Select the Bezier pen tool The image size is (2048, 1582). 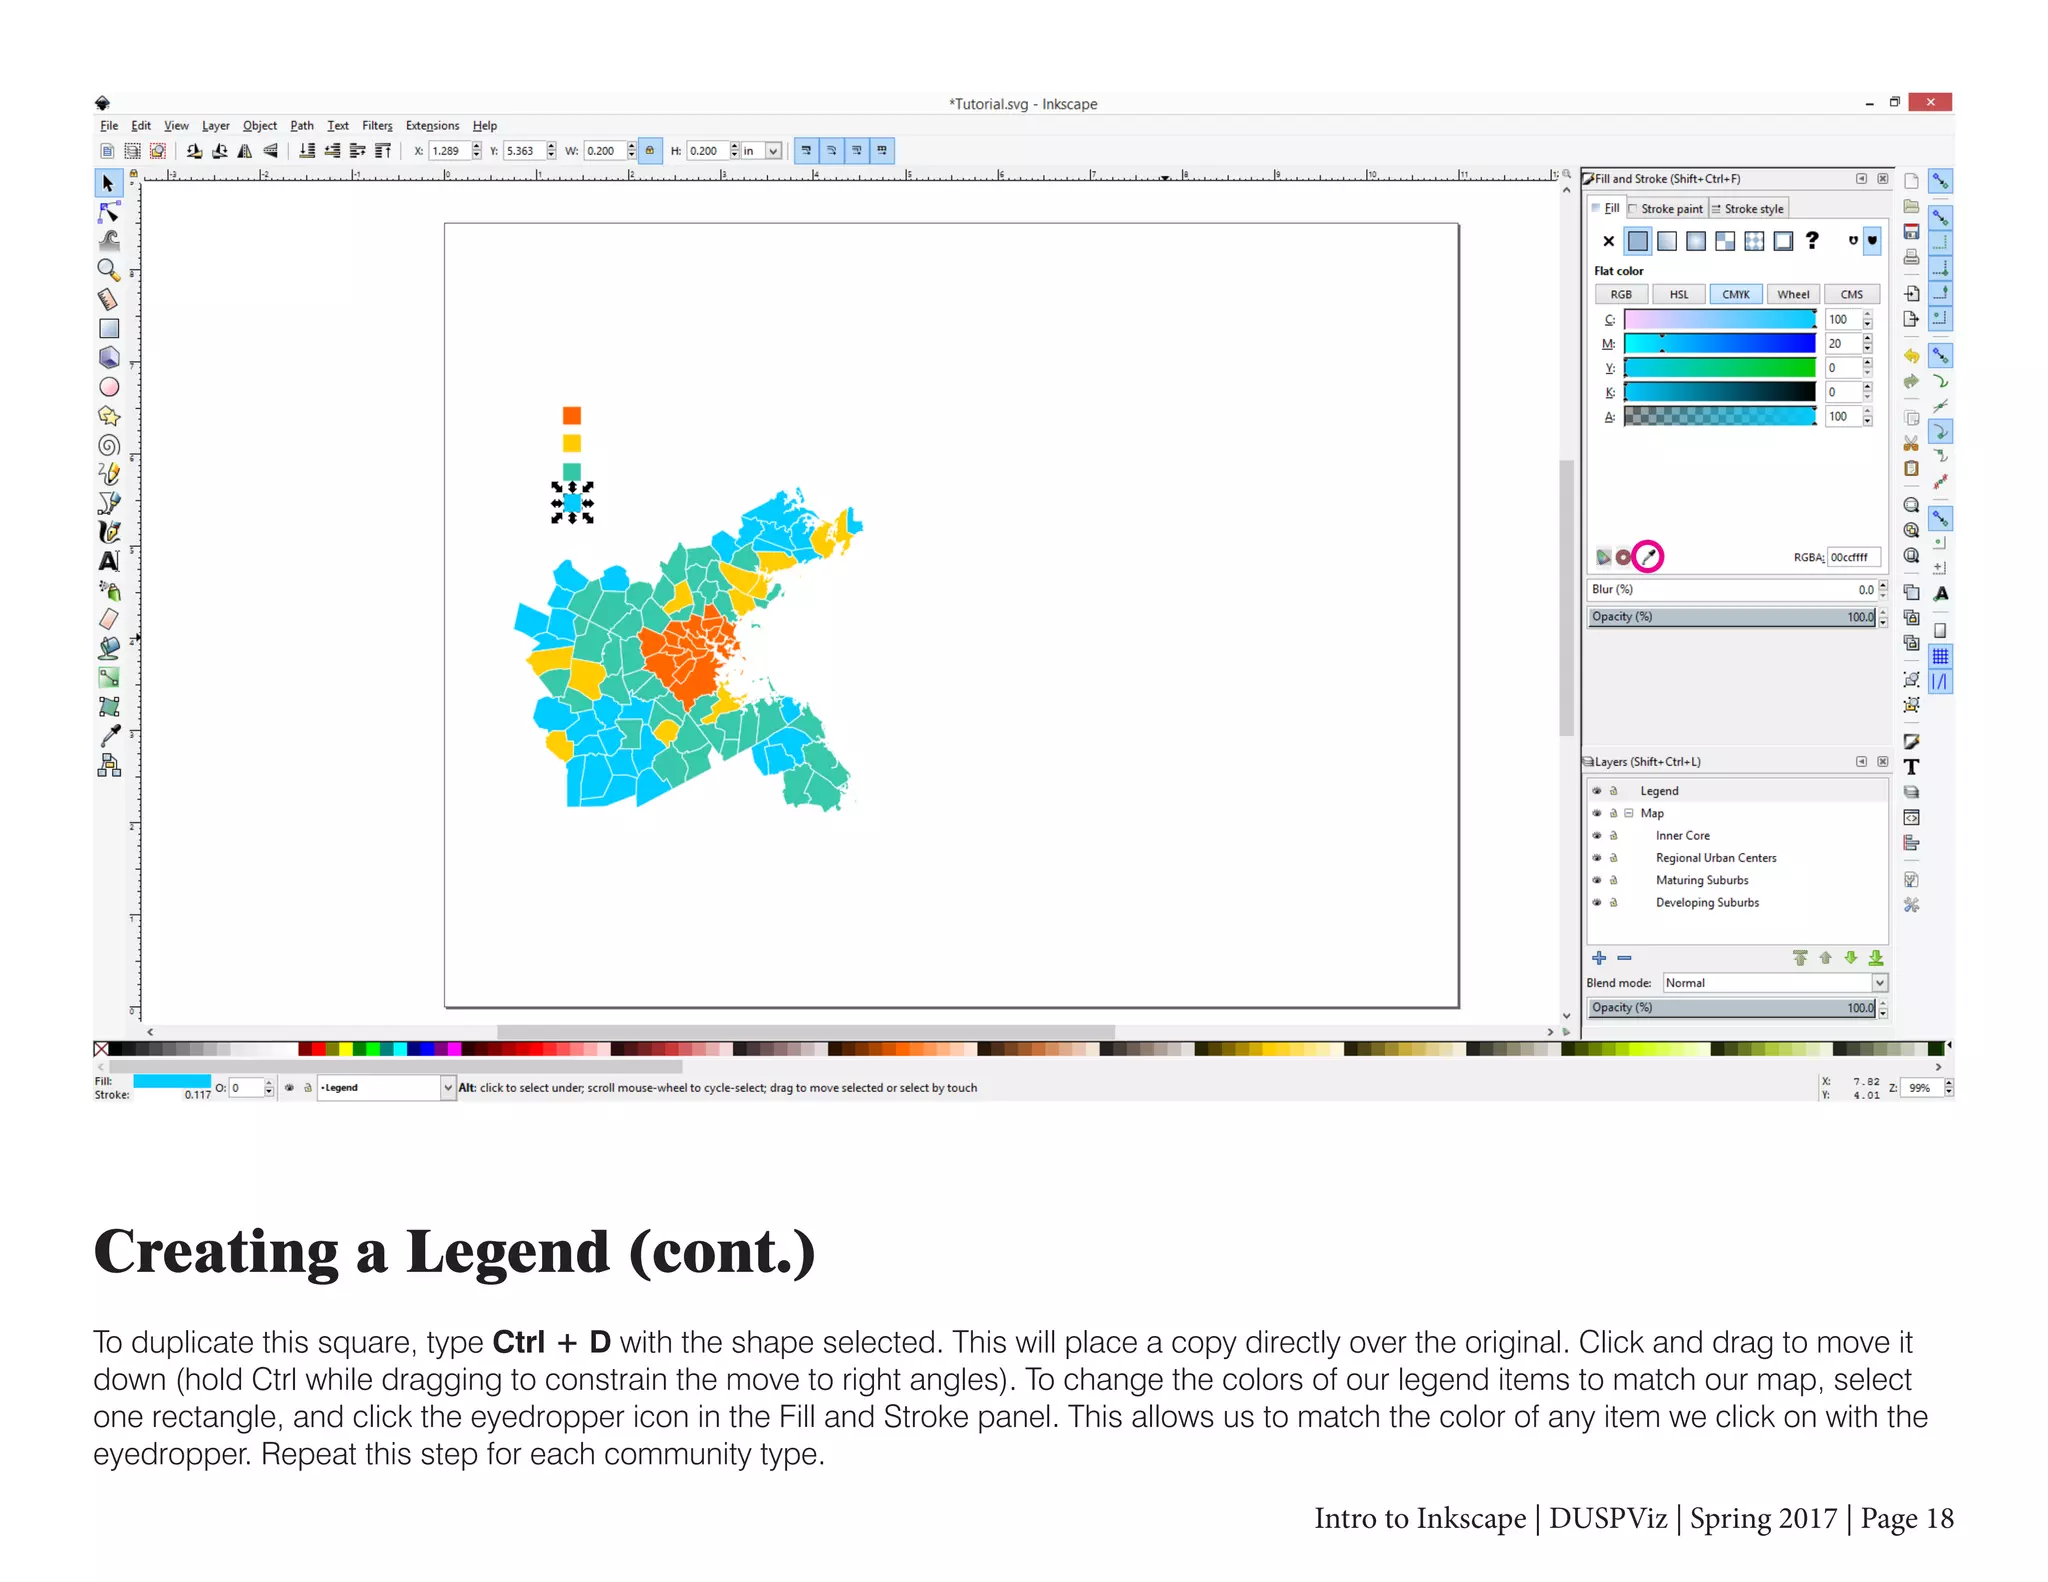[109, 503]
